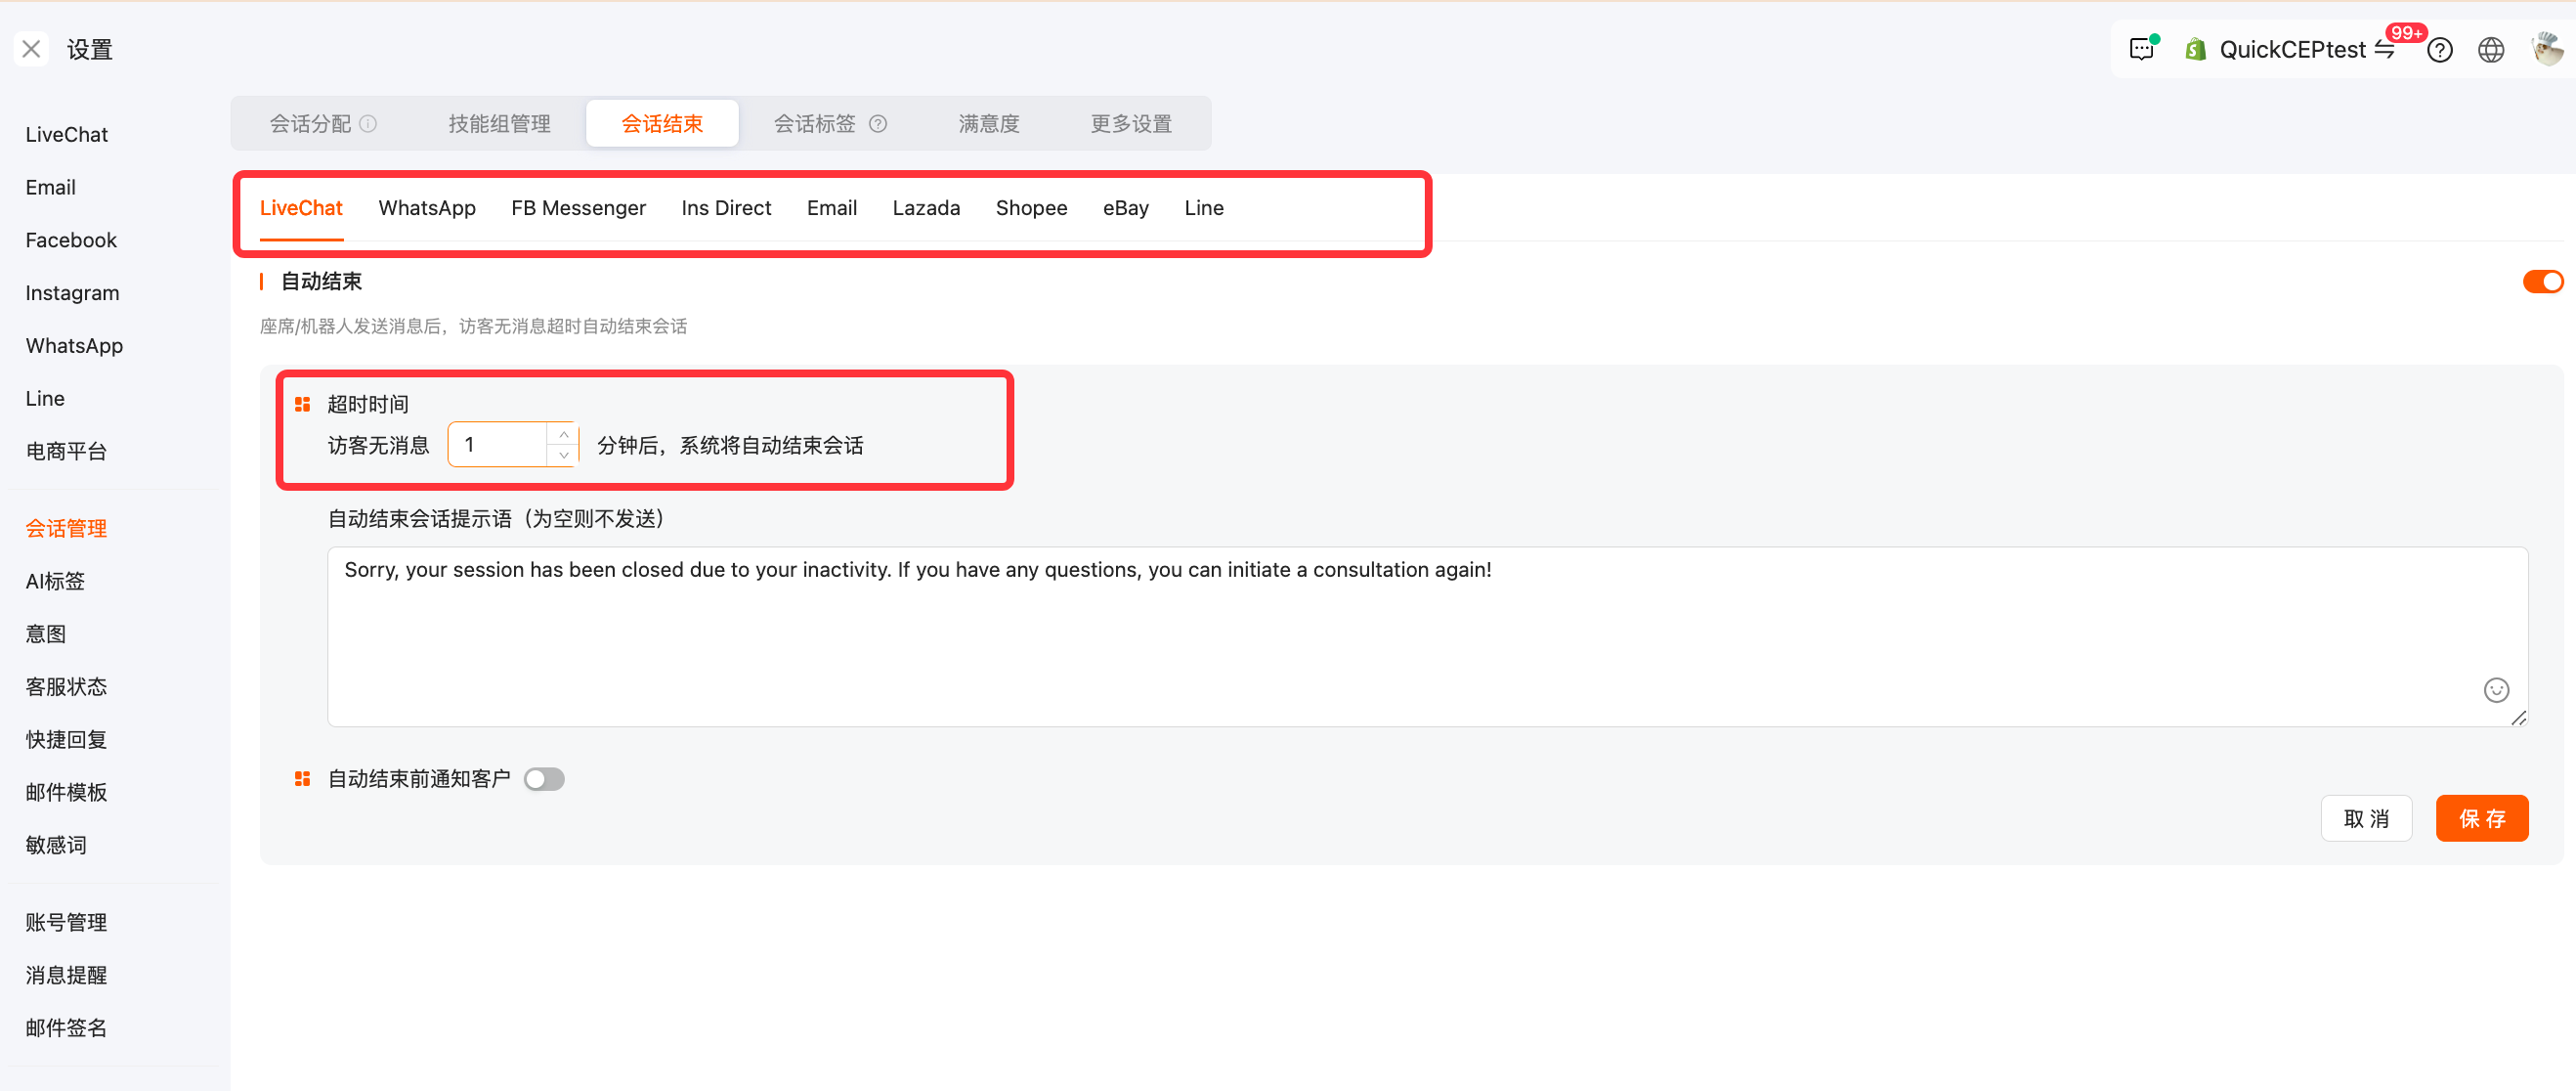Screen dimensions: 2576x1091
Task: Click the timeout minutes input field
Action: [498, 445]
